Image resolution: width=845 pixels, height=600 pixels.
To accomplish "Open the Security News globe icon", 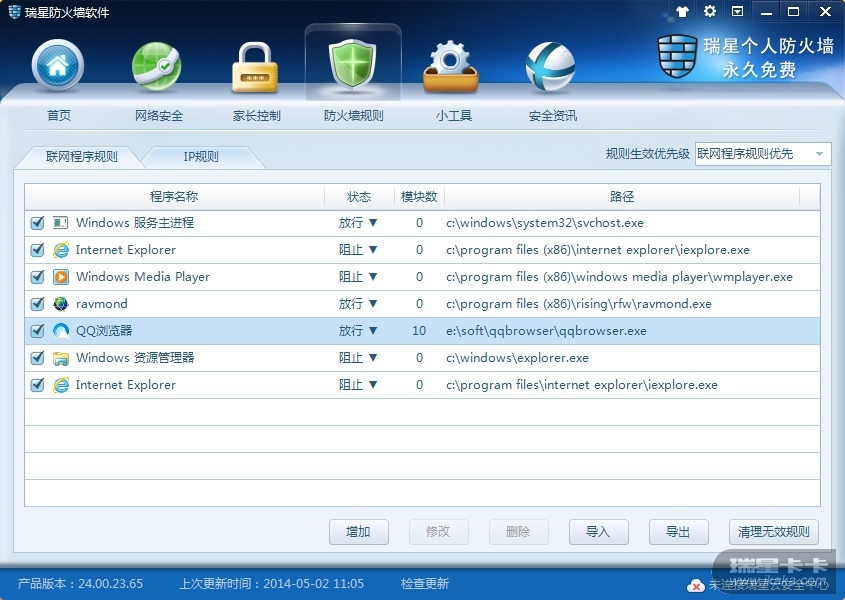I will [x=550, y=67].
